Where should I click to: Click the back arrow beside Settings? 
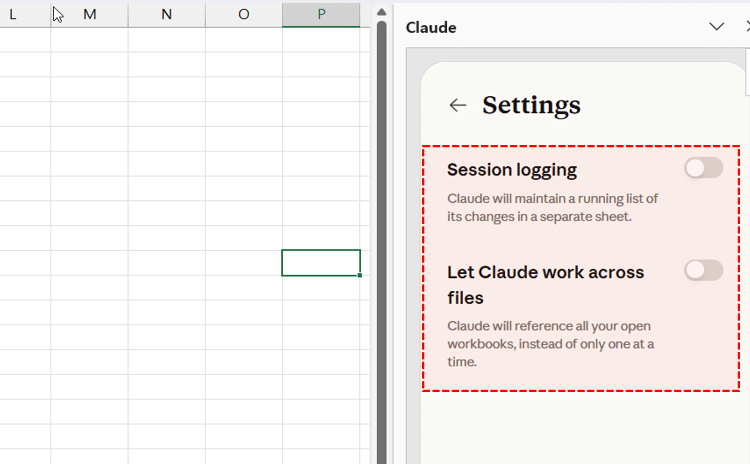458,105
